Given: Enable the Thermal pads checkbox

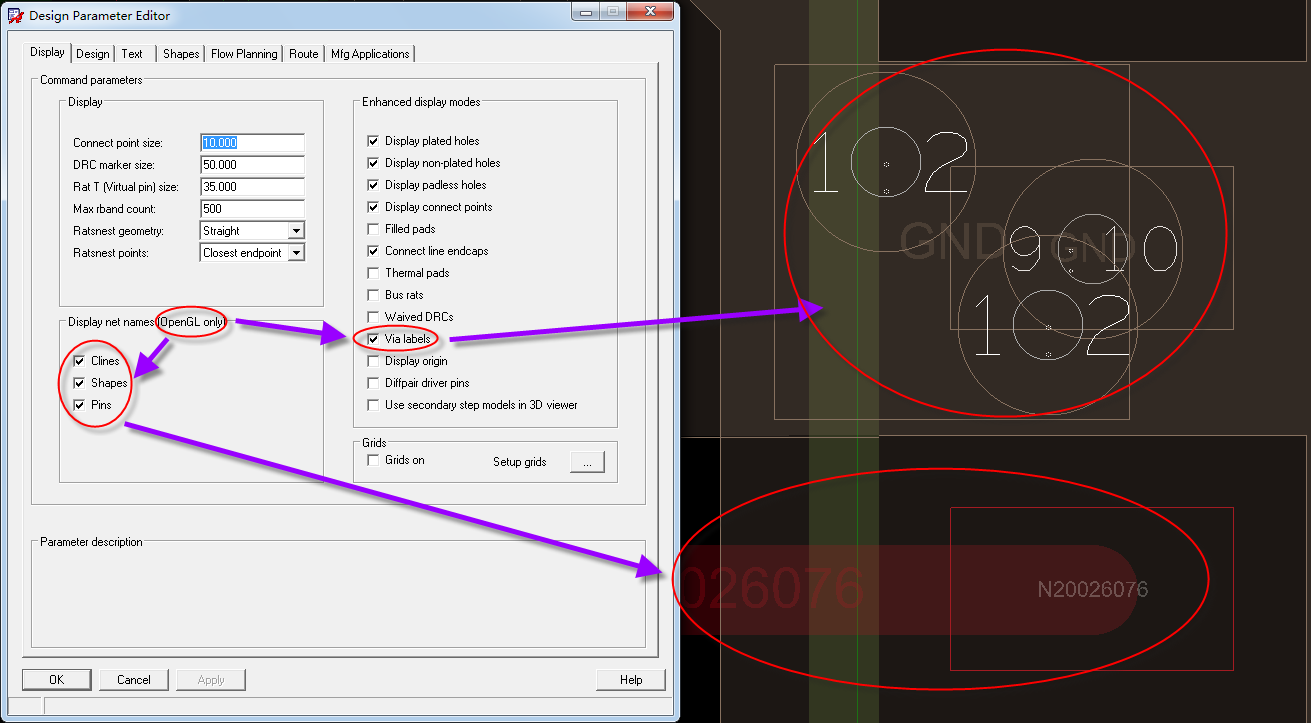Looking at the screenshot, I should [374, 273].
